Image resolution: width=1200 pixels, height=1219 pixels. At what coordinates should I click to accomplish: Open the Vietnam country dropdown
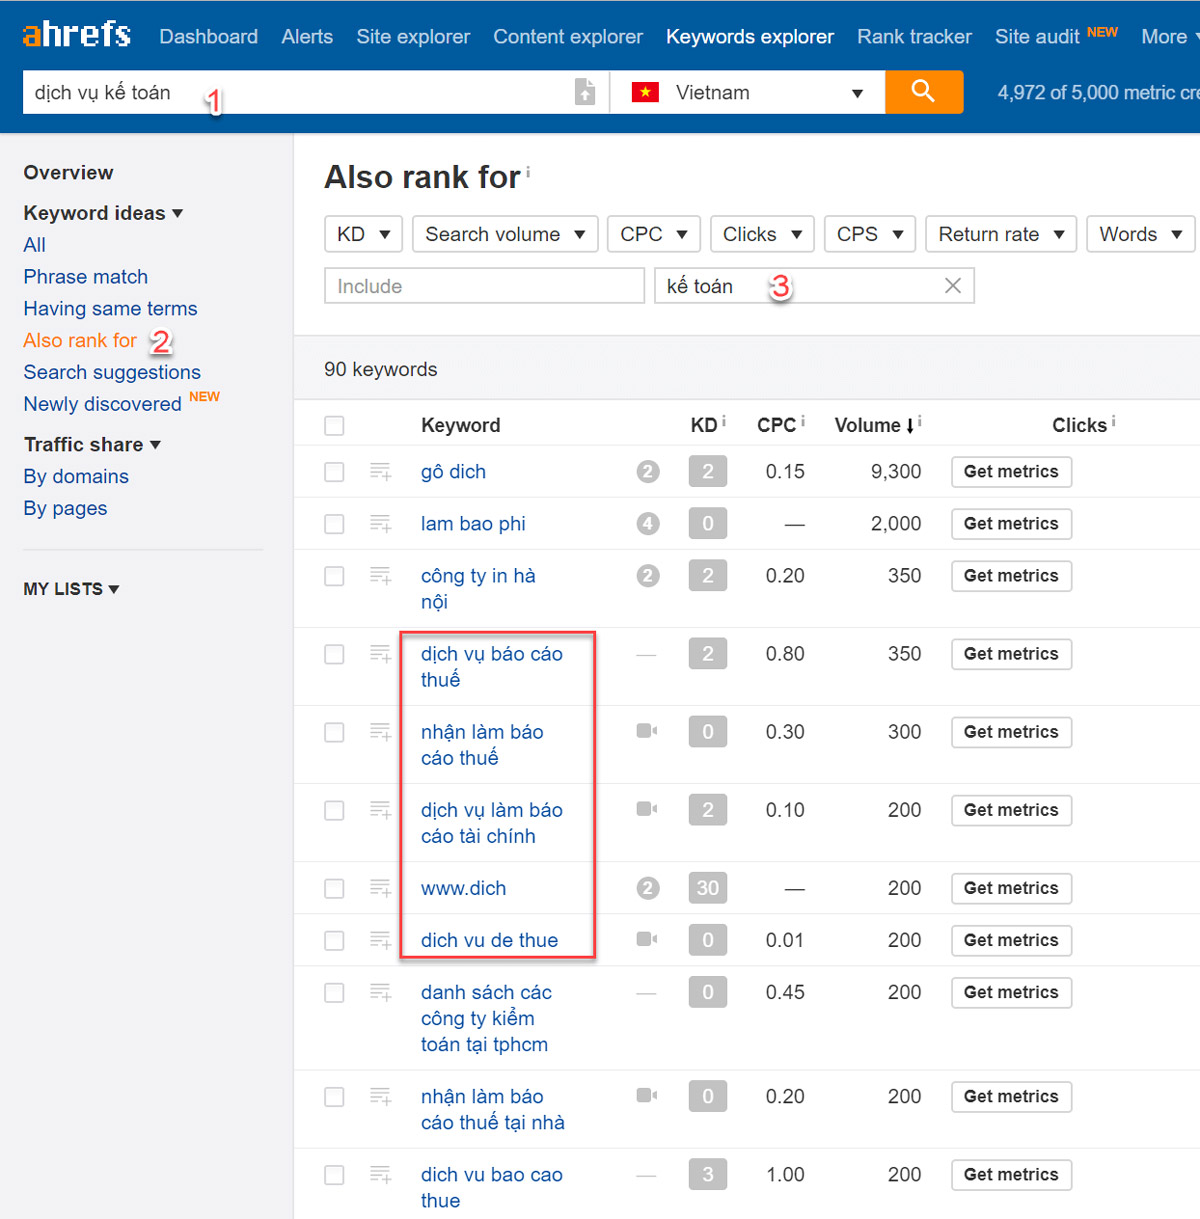click(x=748, y=92)
